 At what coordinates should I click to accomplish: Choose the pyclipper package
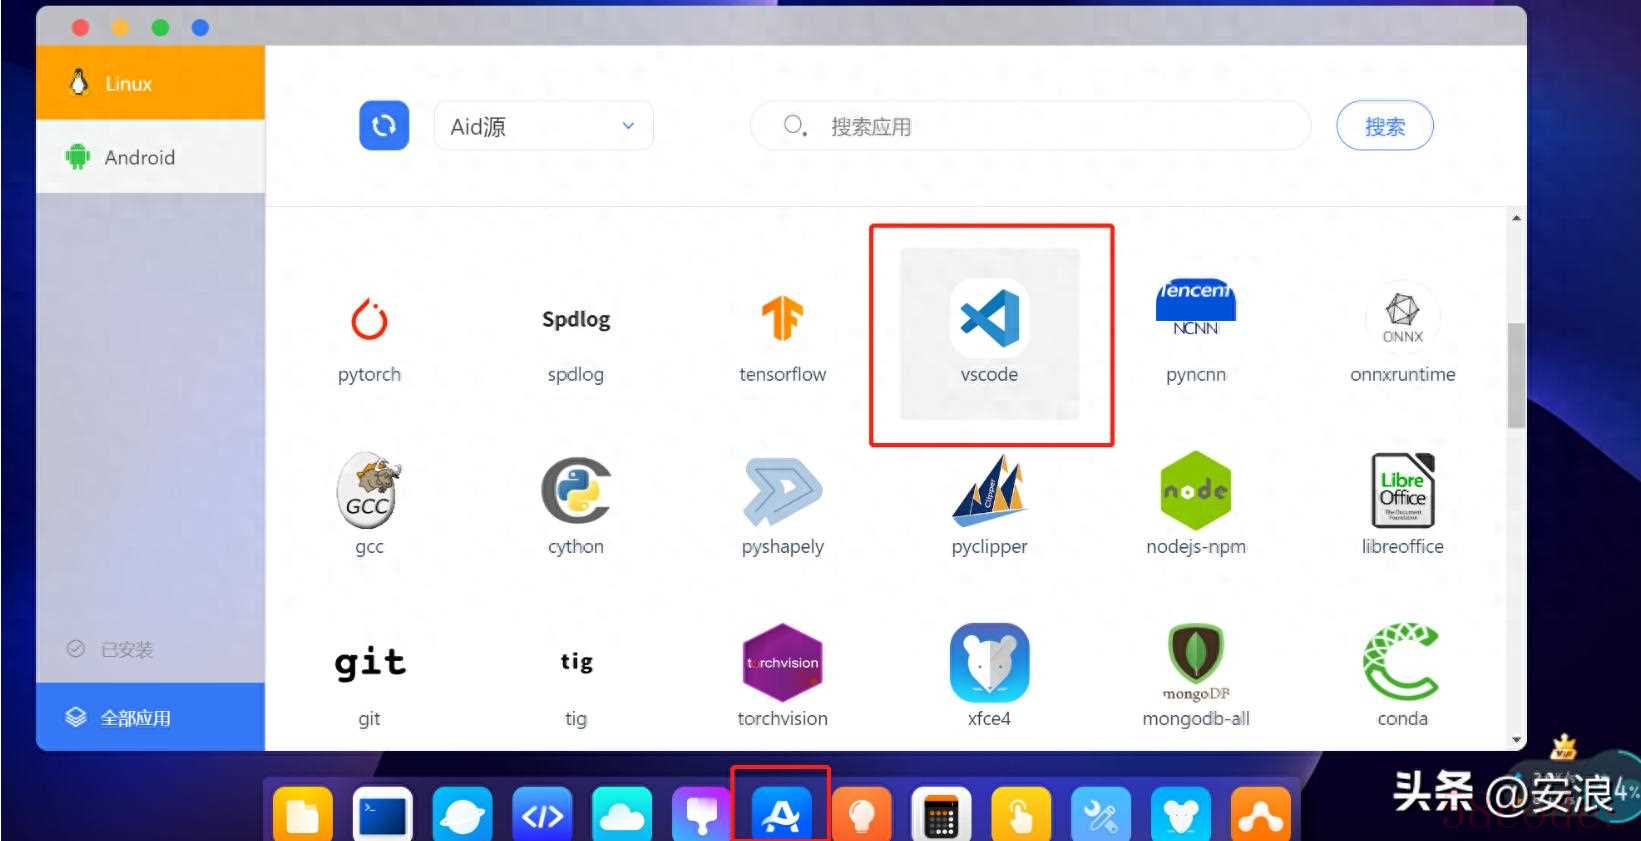point(989,504)
